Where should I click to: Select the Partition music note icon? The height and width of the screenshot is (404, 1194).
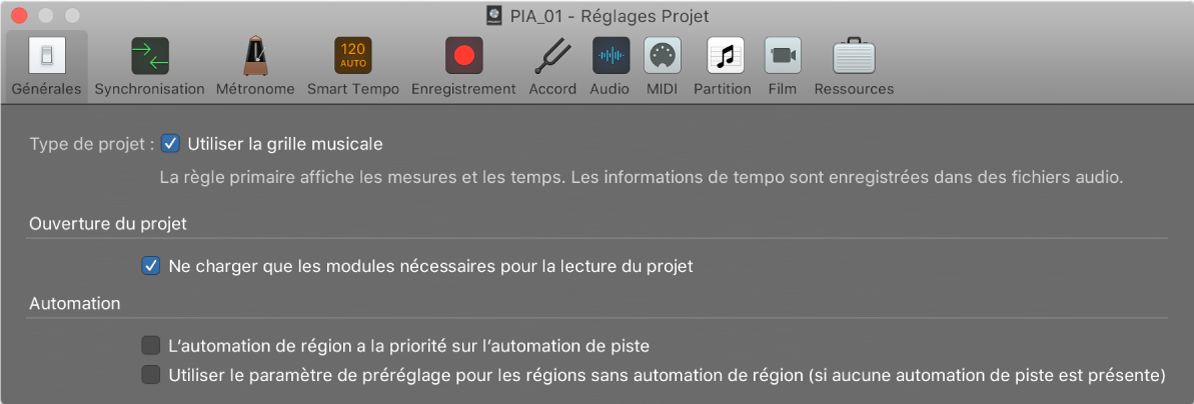[x=722, y=56]
